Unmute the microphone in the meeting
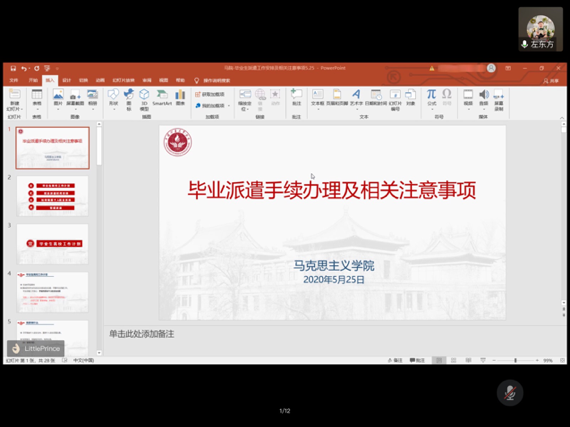The width and height of the screenshot is (570, 427). [x=510, y=393]
